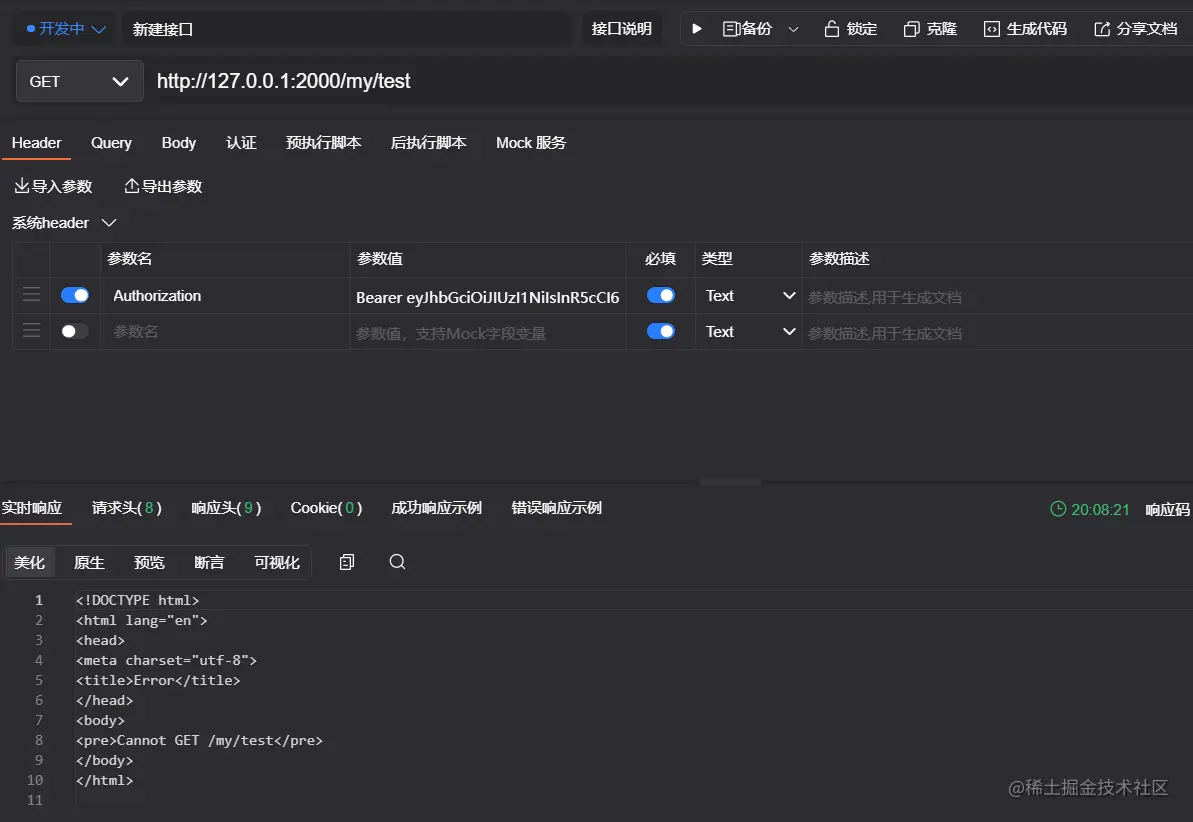Click the 新建接口 name field
1193x822 pixels.
click(x=346, y=29)
